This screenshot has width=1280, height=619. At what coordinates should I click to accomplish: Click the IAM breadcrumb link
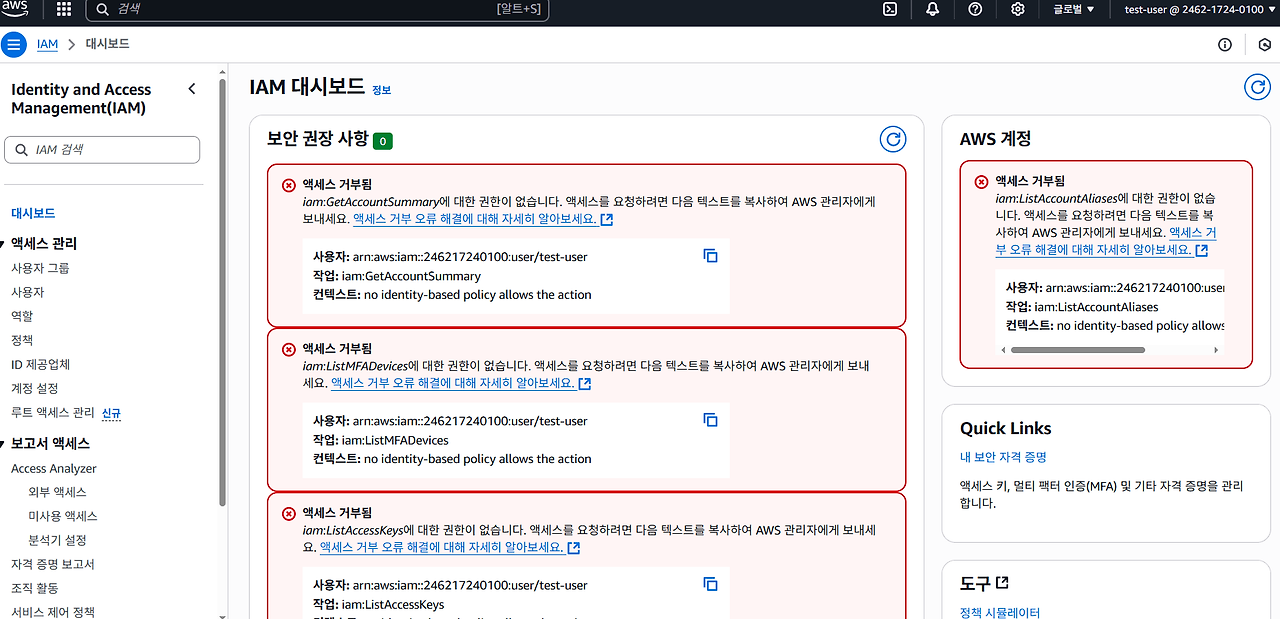47,45
